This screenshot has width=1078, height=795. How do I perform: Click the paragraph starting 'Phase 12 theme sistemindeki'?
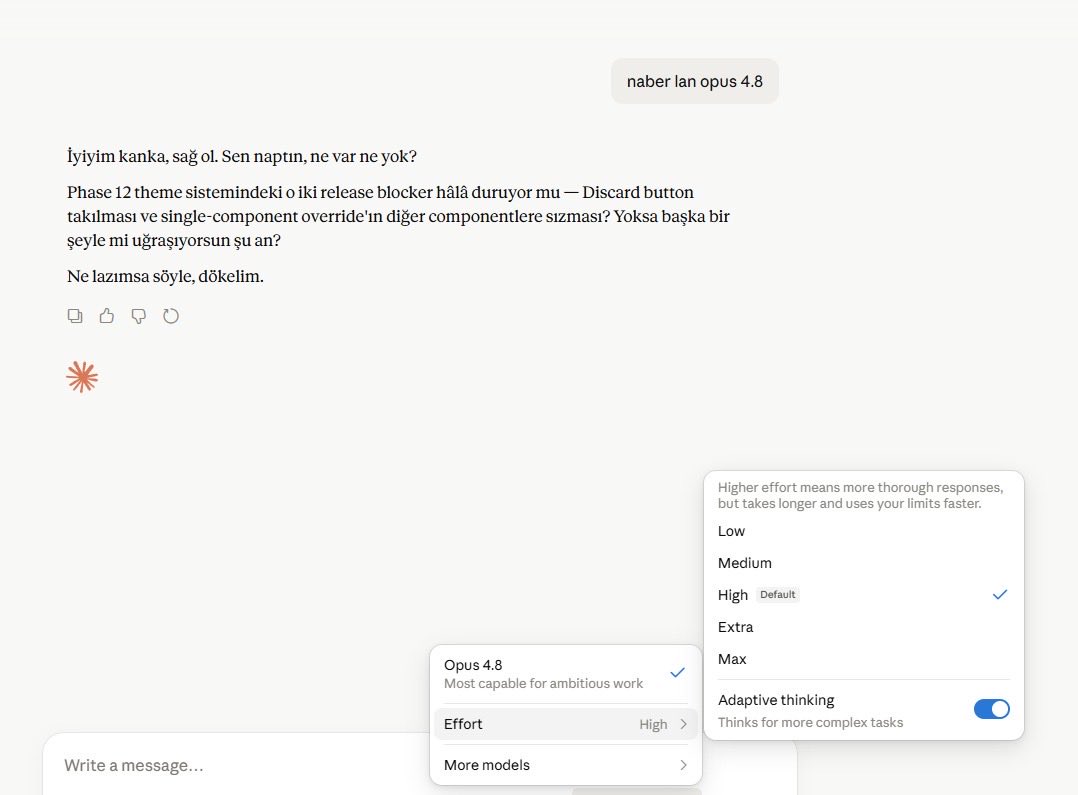[x=398, y=216]
